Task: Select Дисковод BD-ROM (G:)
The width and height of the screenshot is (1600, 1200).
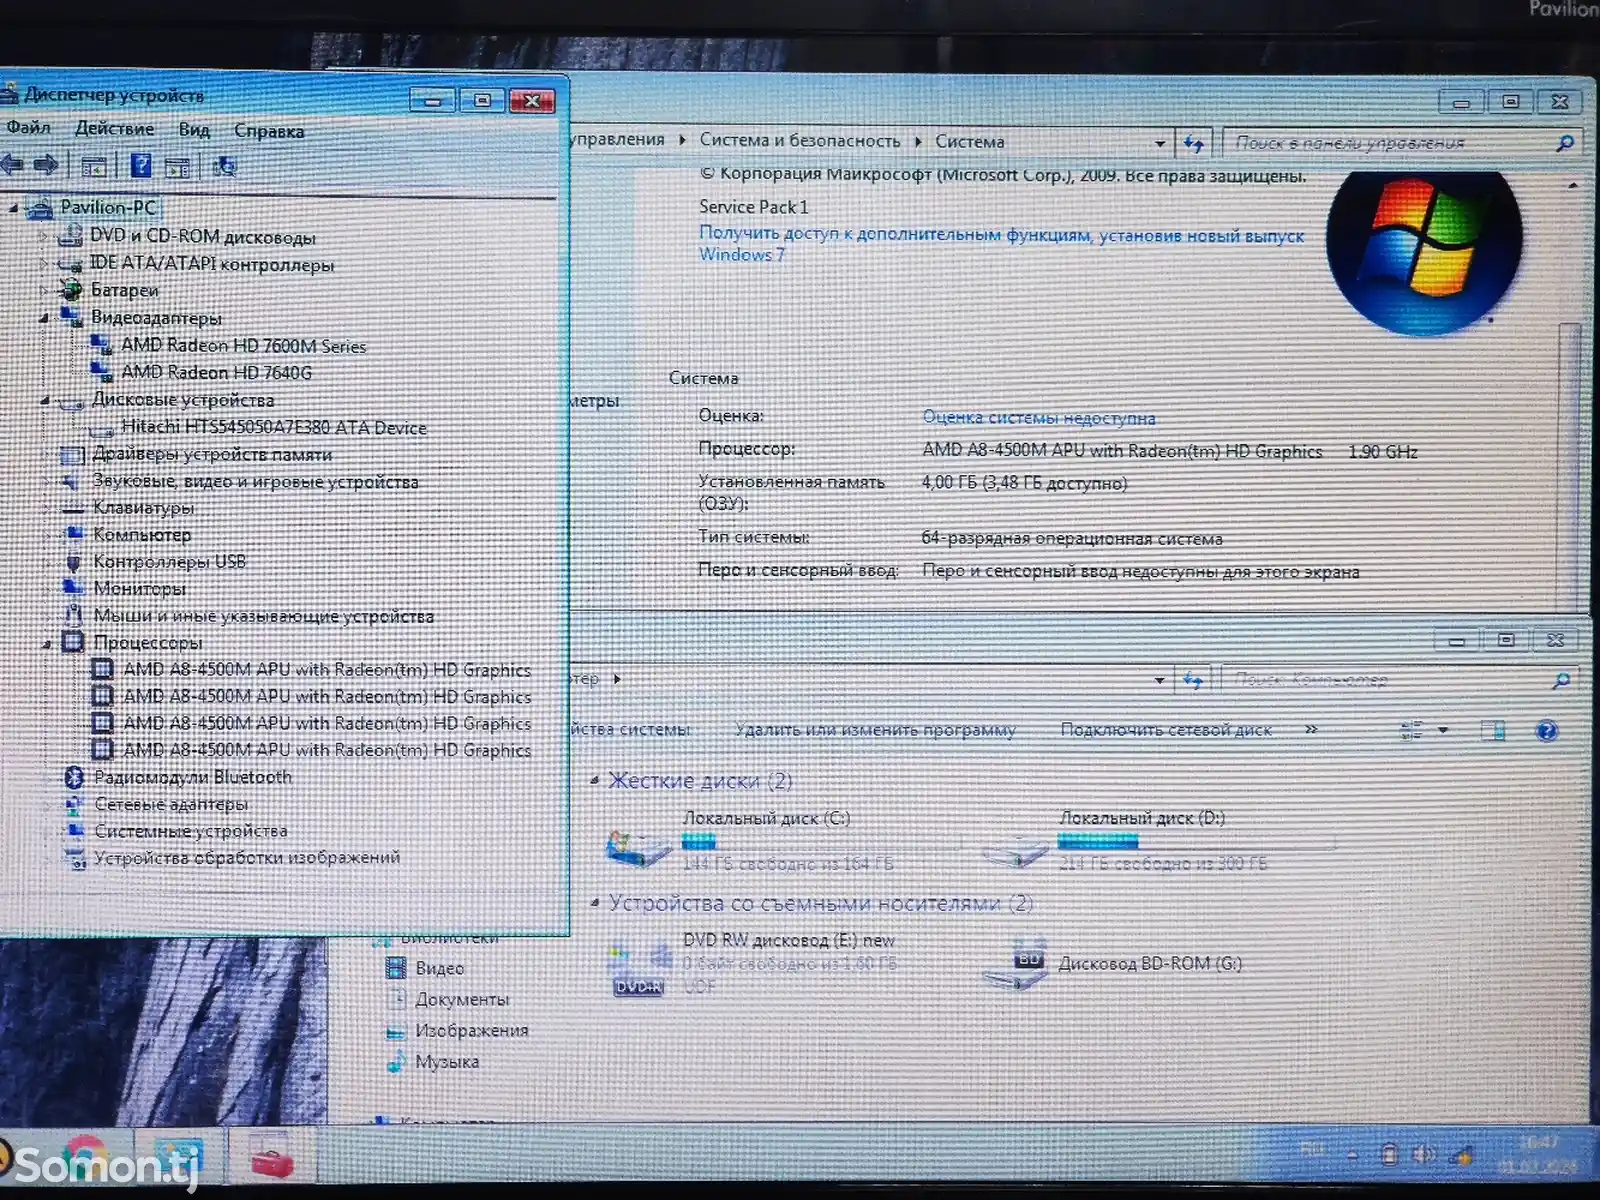Action: click(x=1114, y=964)
